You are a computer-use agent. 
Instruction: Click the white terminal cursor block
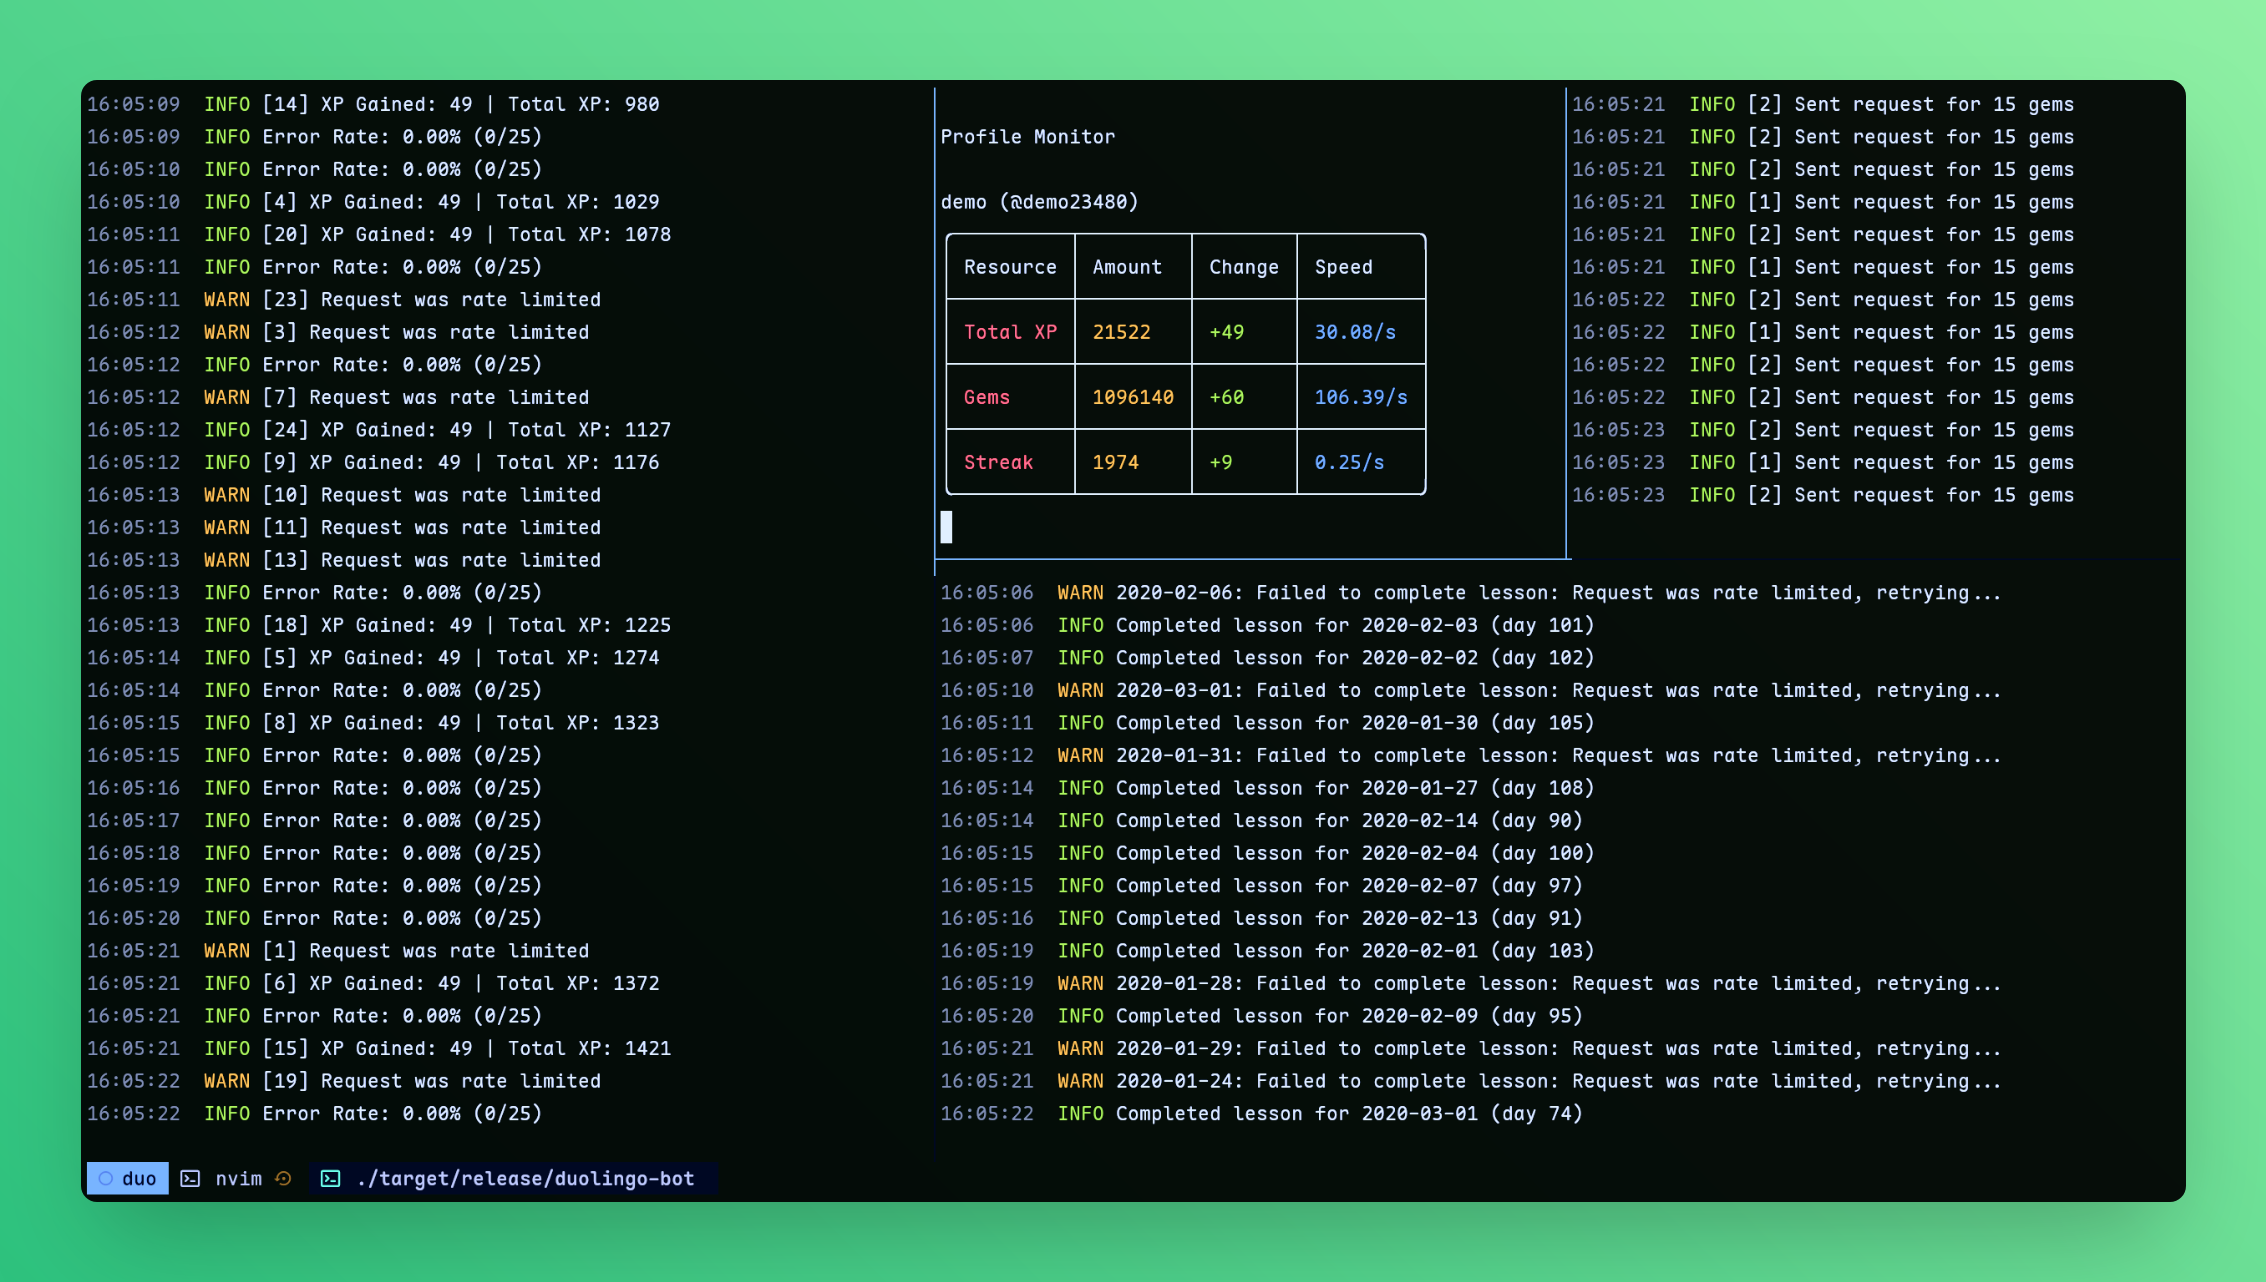(x=946, y=526)
